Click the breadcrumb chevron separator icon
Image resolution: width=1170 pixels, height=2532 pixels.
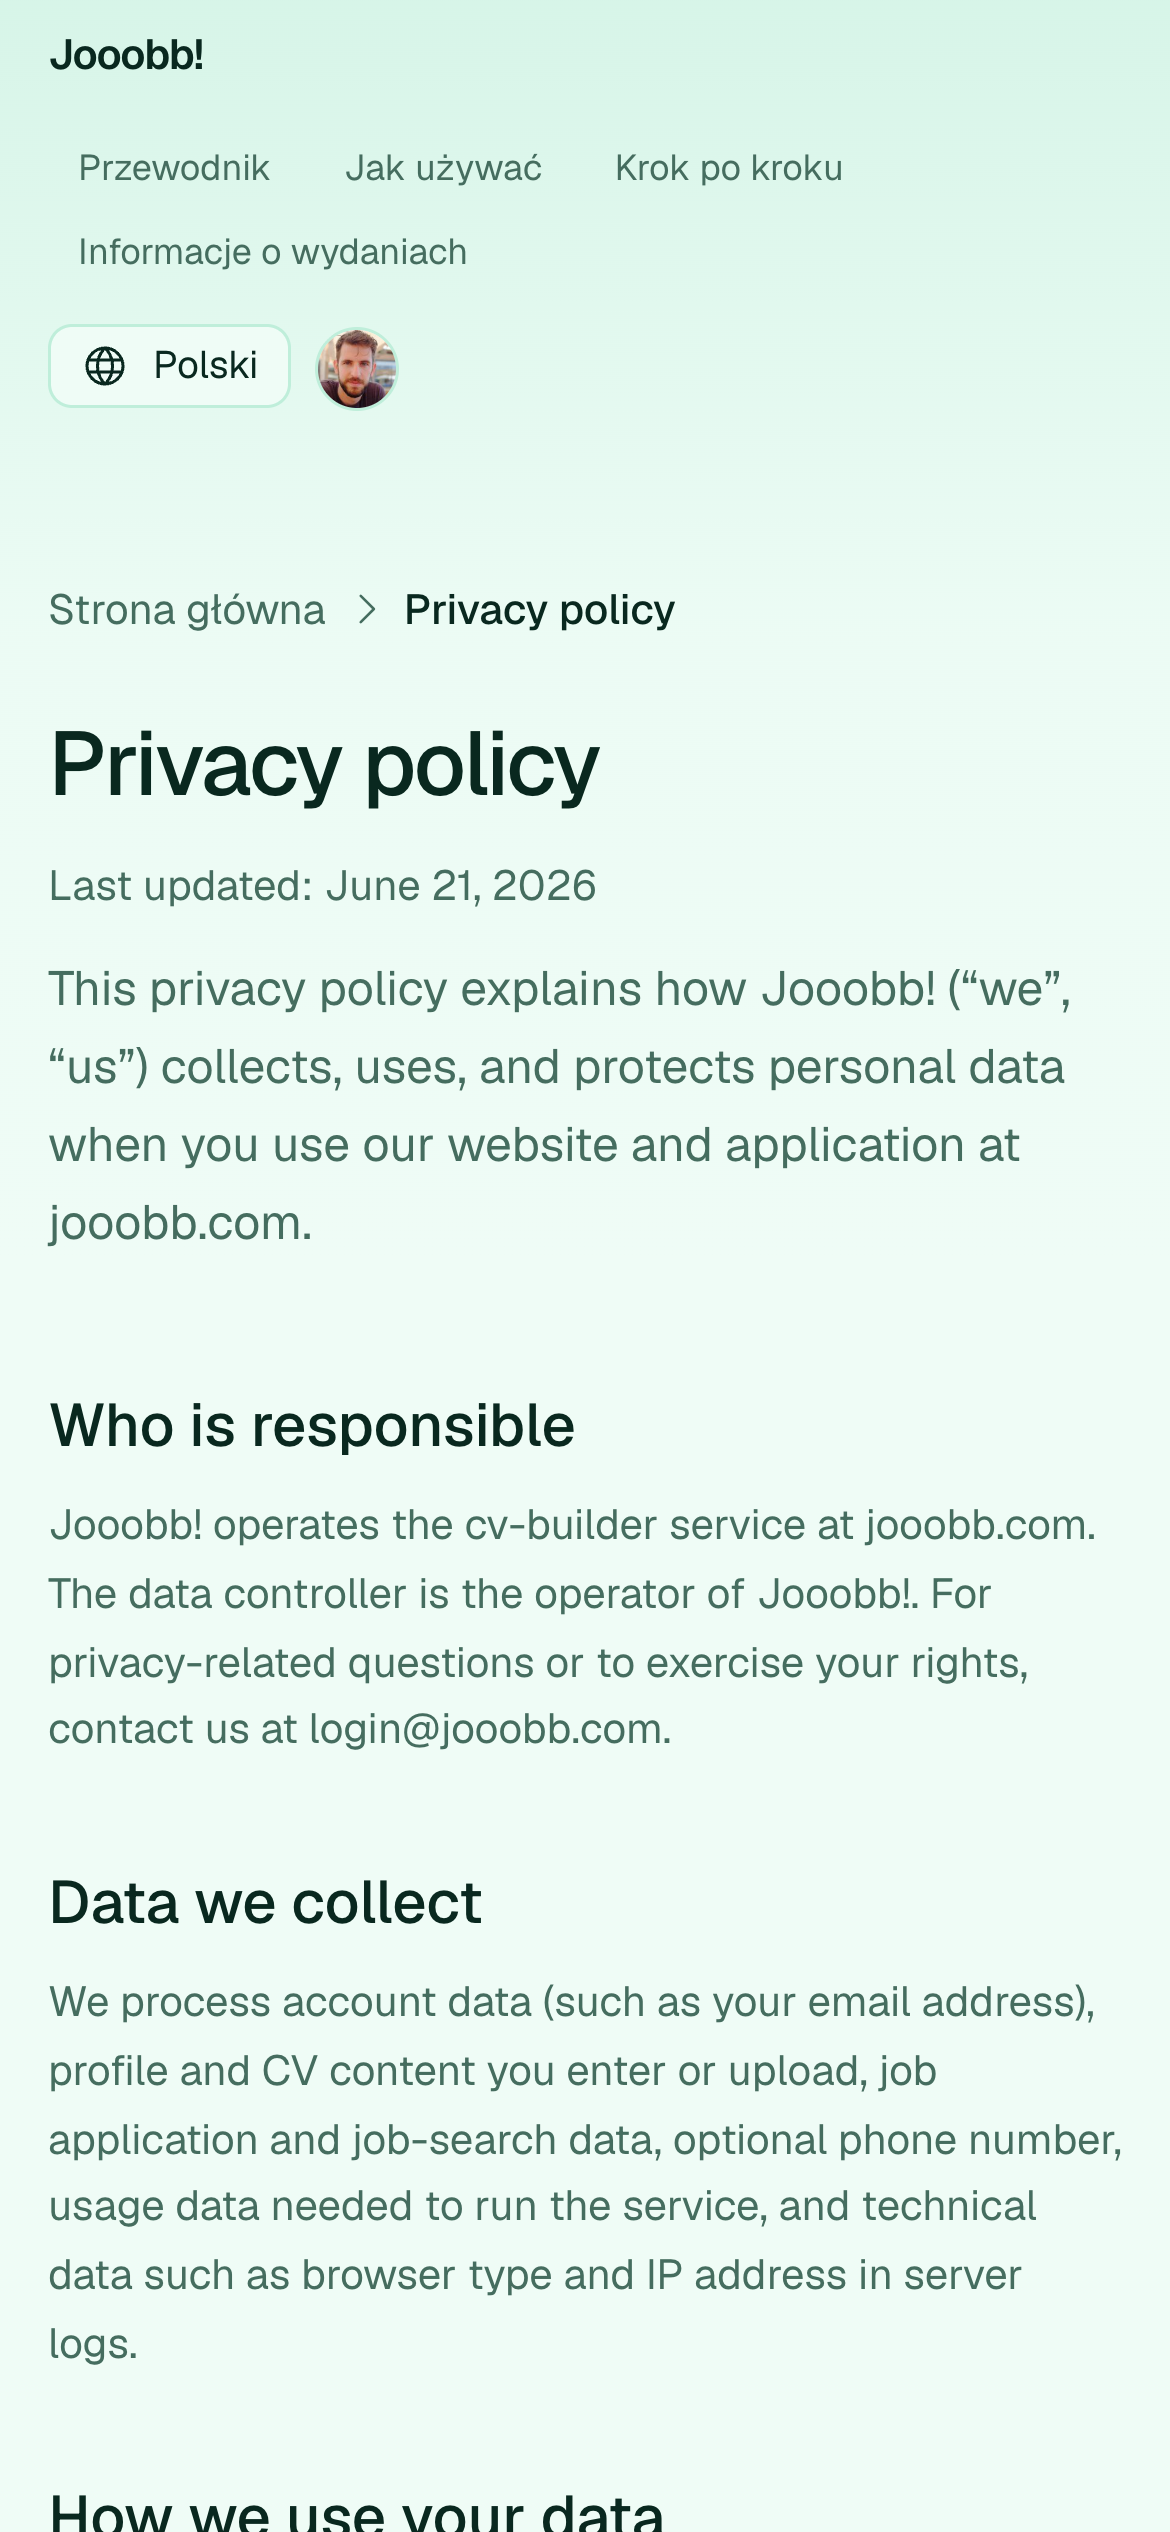point(366,610)
